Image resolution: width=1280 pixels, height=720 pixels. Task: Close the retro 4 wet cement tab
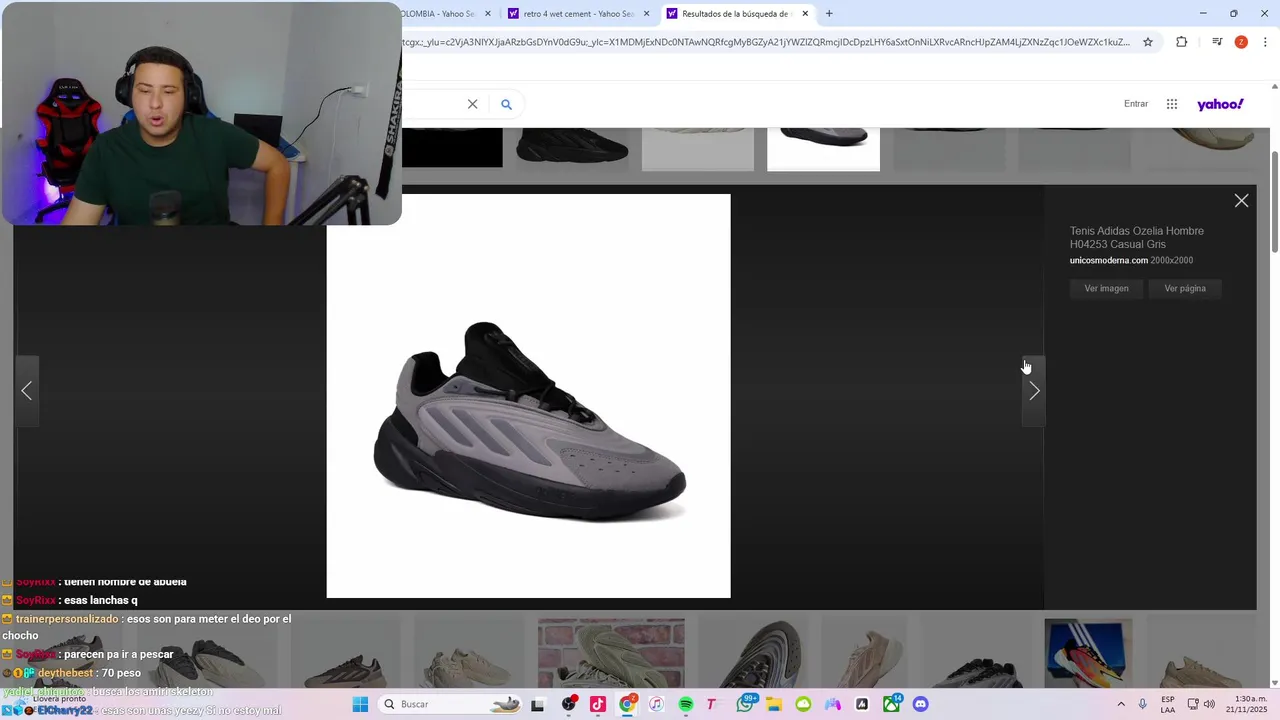(646, 14)
